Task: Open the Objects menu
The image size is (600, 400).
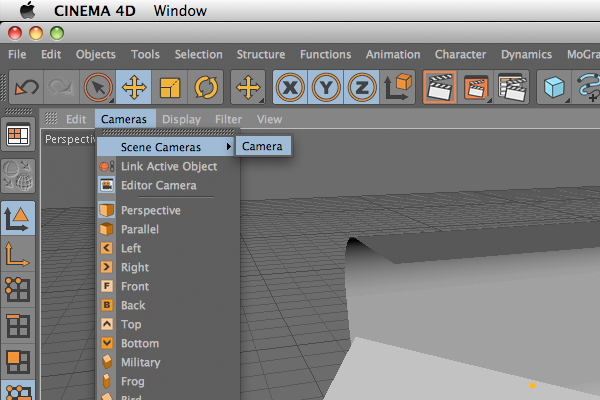Action: (x=96, y=54)
